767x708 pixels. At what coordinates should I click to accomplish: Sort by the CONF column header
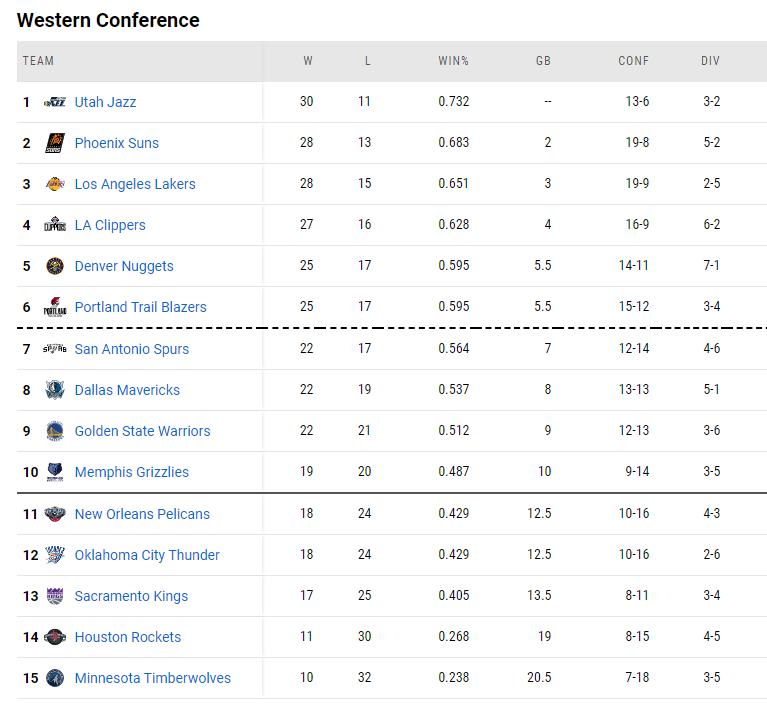point(633,61)
